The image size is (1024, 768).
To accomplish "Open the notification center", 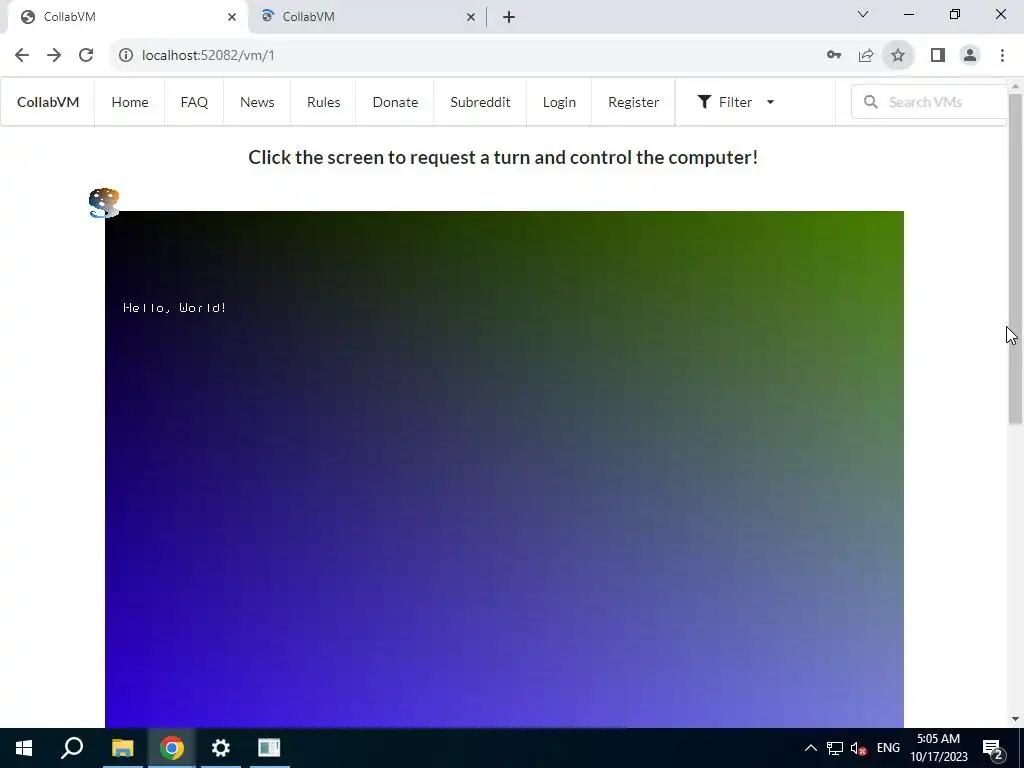I will click(993, 748).
